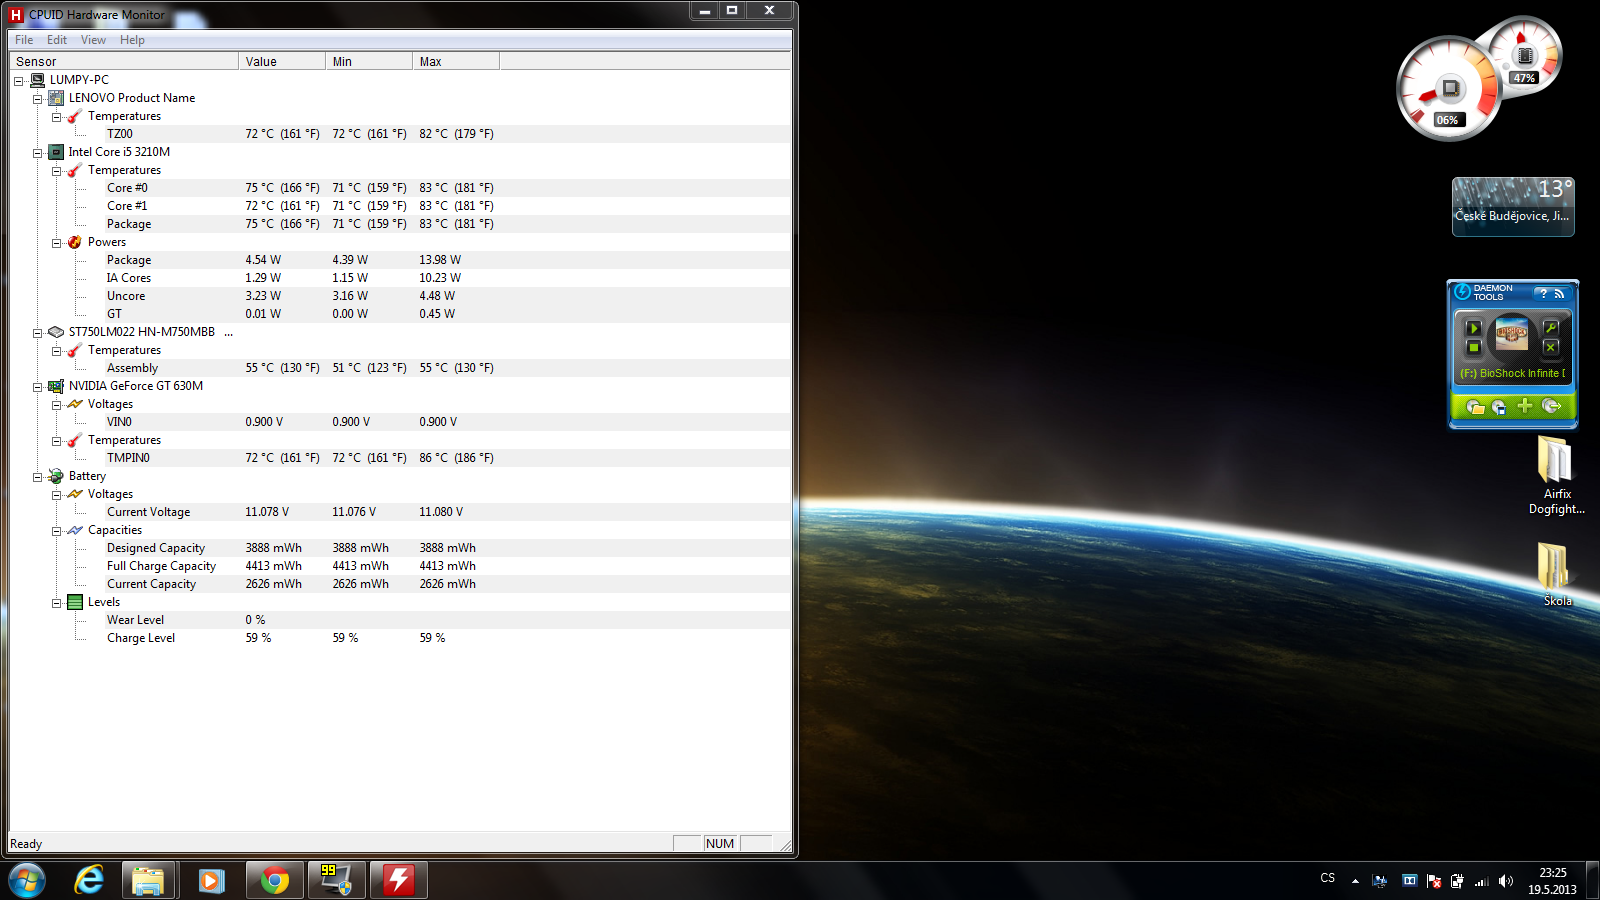Click the Max column header
1600x900 pixels.
tap(456, 61)
